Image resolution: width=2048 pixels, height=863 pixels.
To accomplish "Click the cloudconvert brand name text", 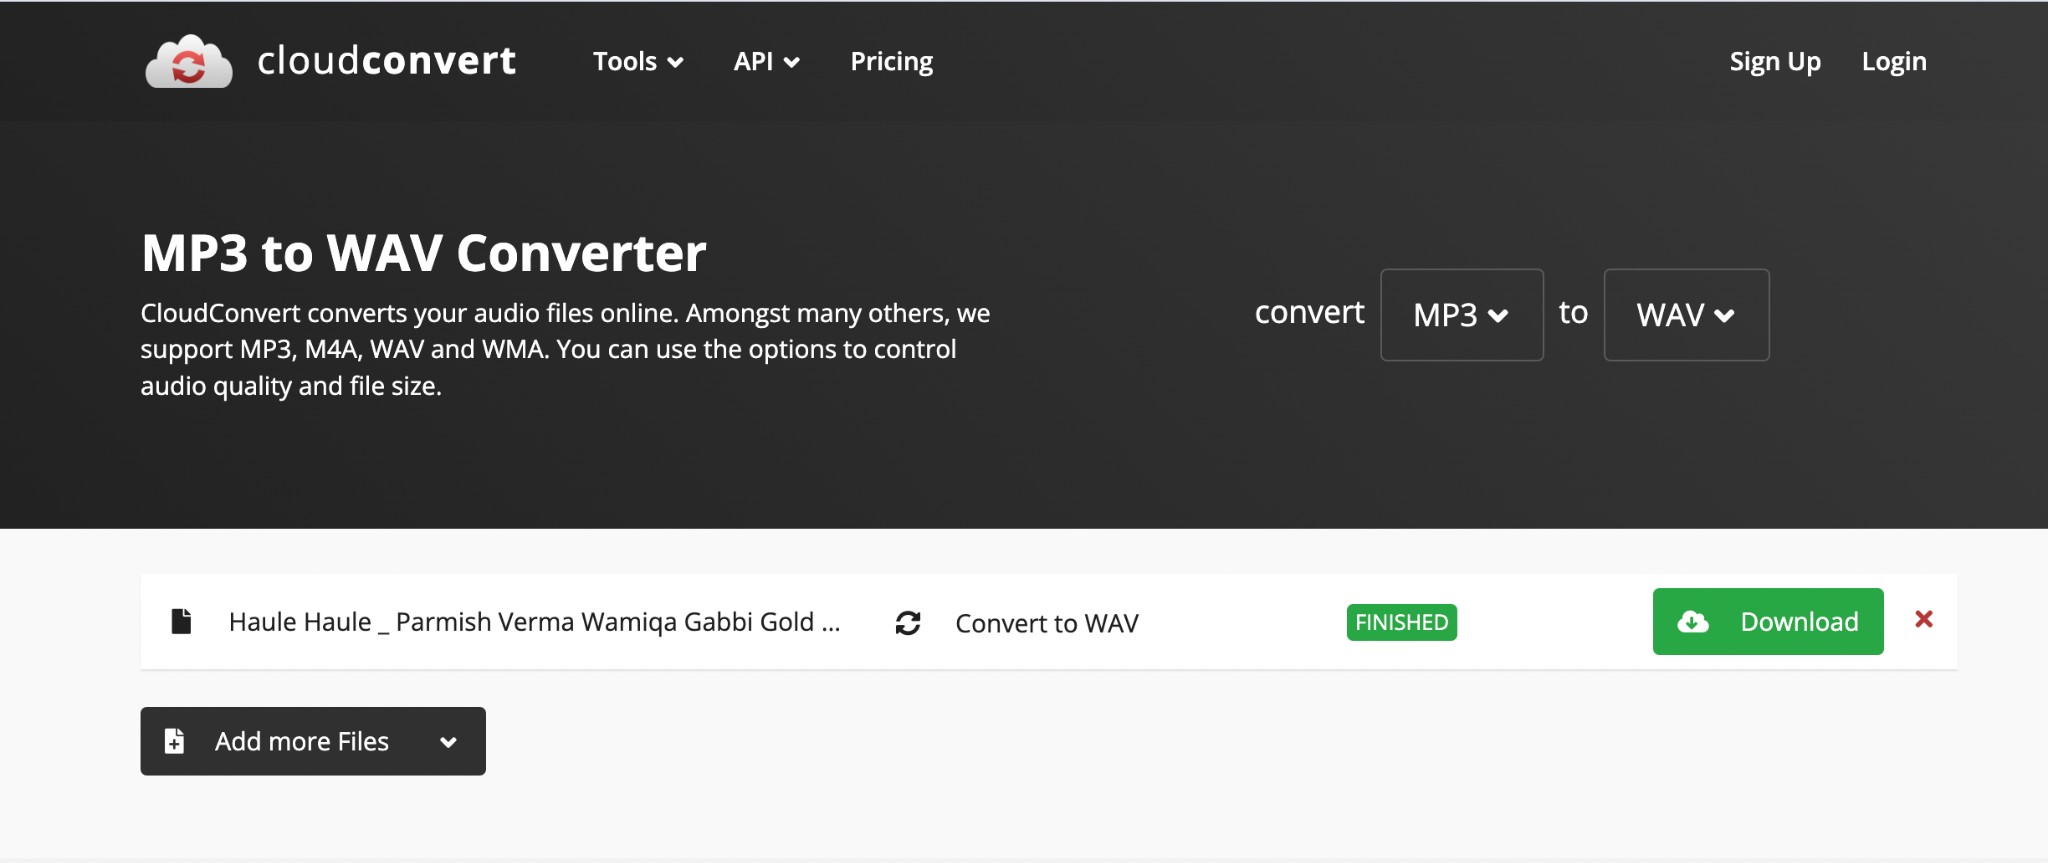I will tap(387, 61).
